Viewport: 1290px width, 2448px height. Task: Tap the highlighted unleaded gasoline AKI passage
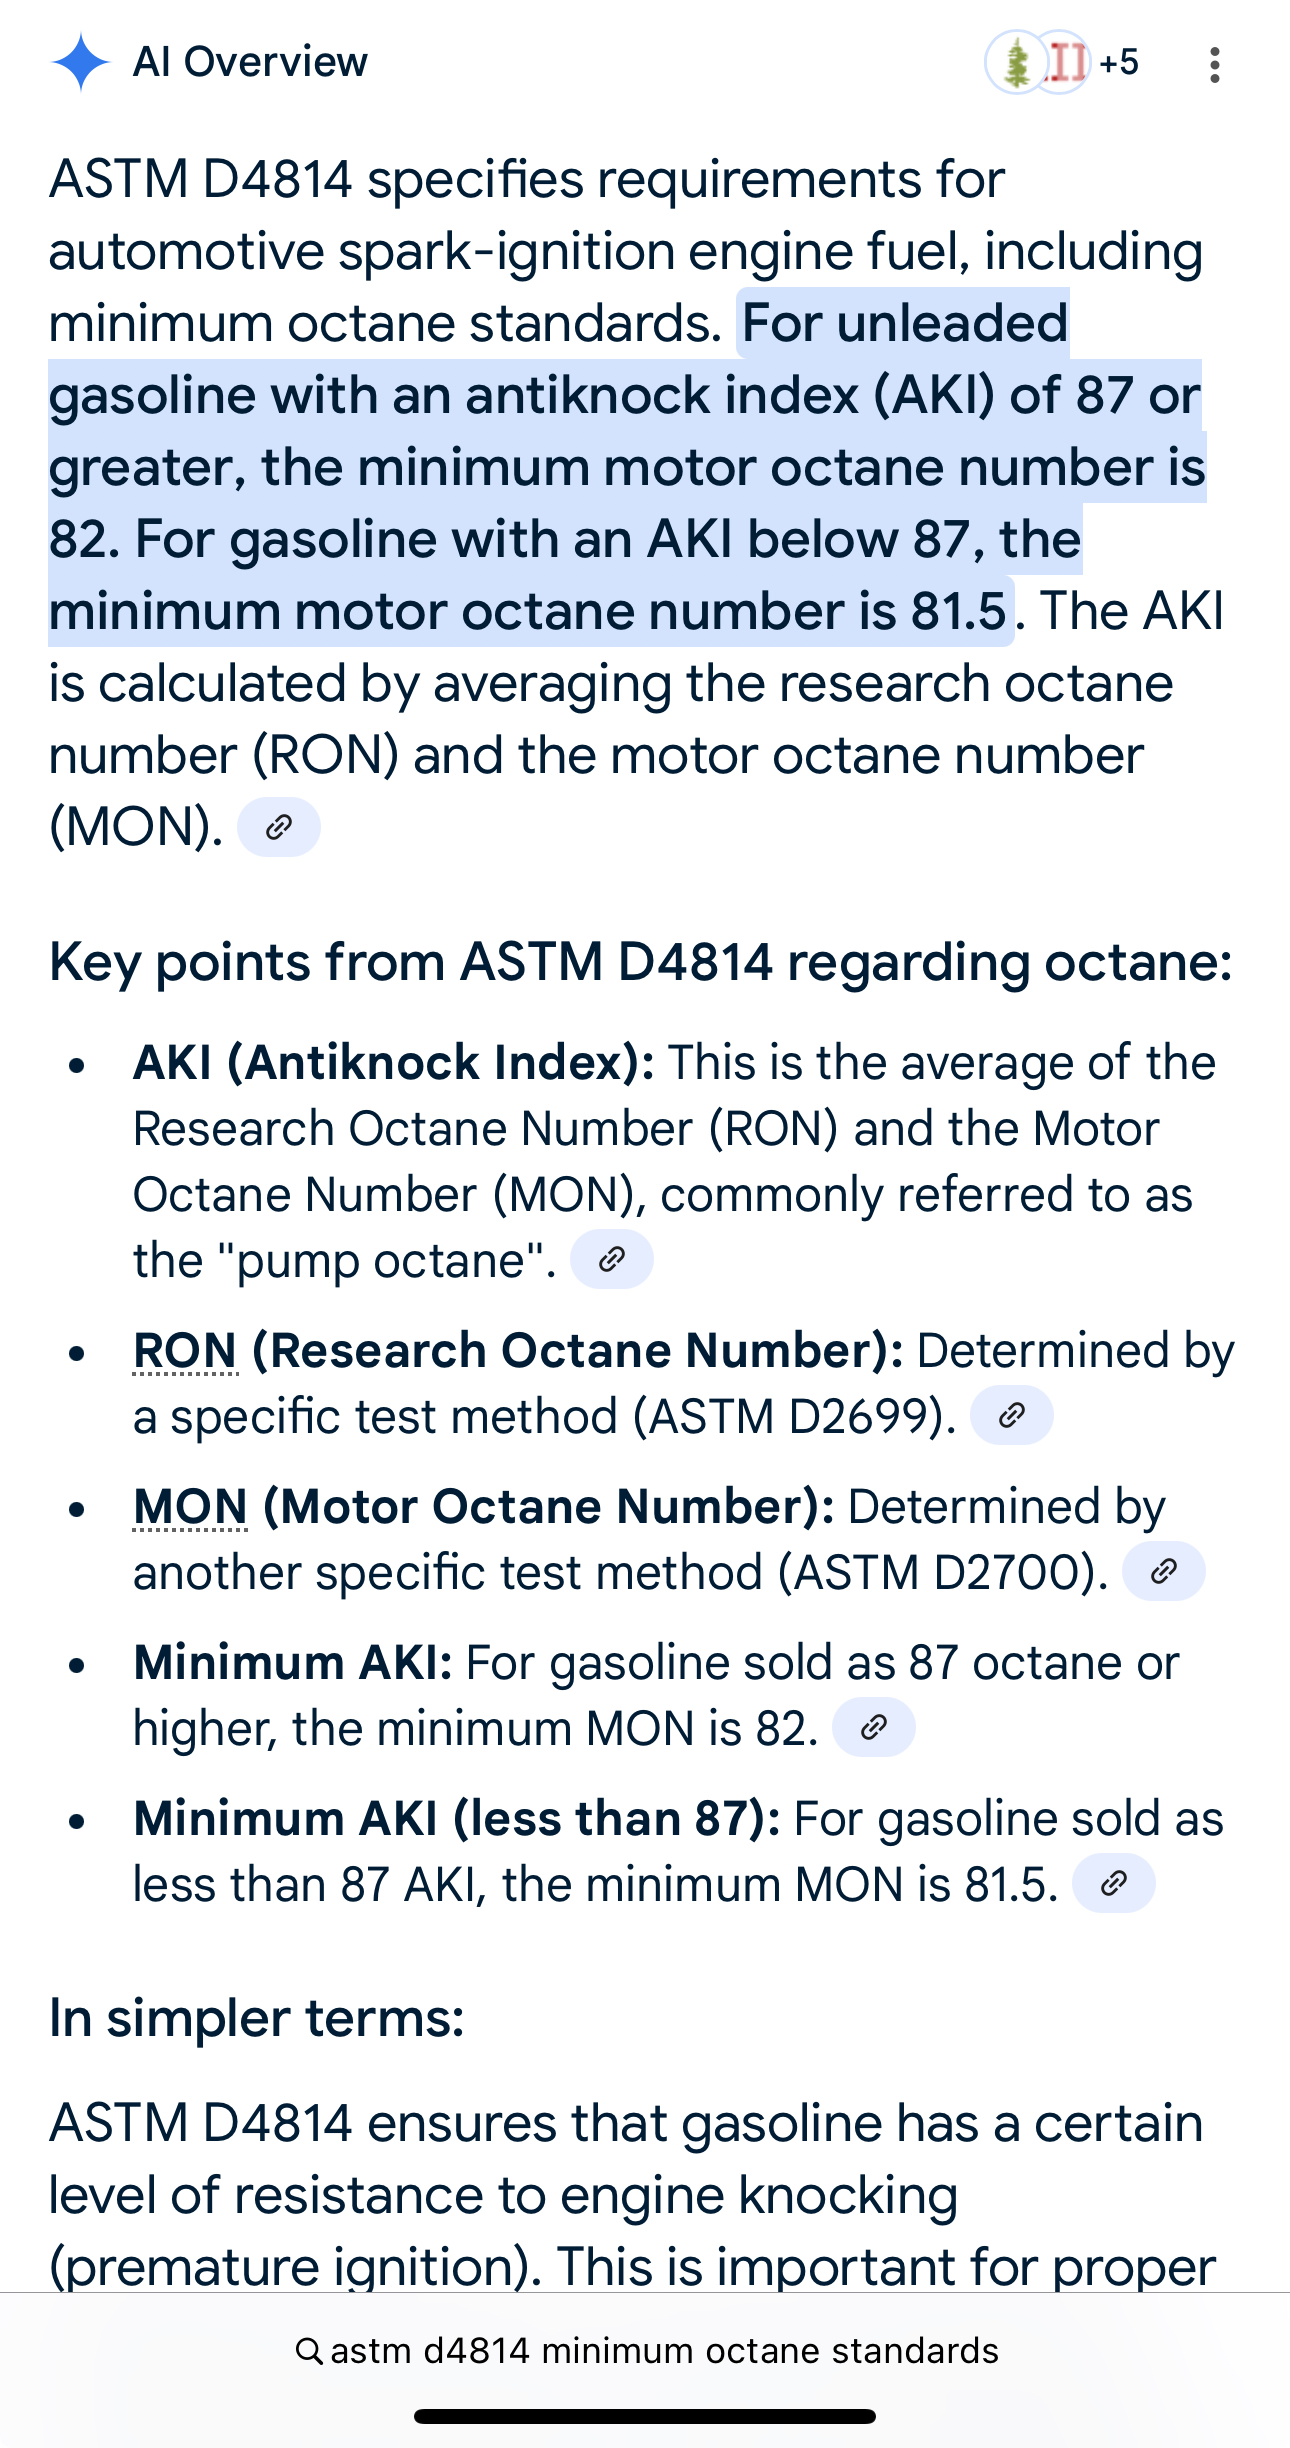click(628, 467)
